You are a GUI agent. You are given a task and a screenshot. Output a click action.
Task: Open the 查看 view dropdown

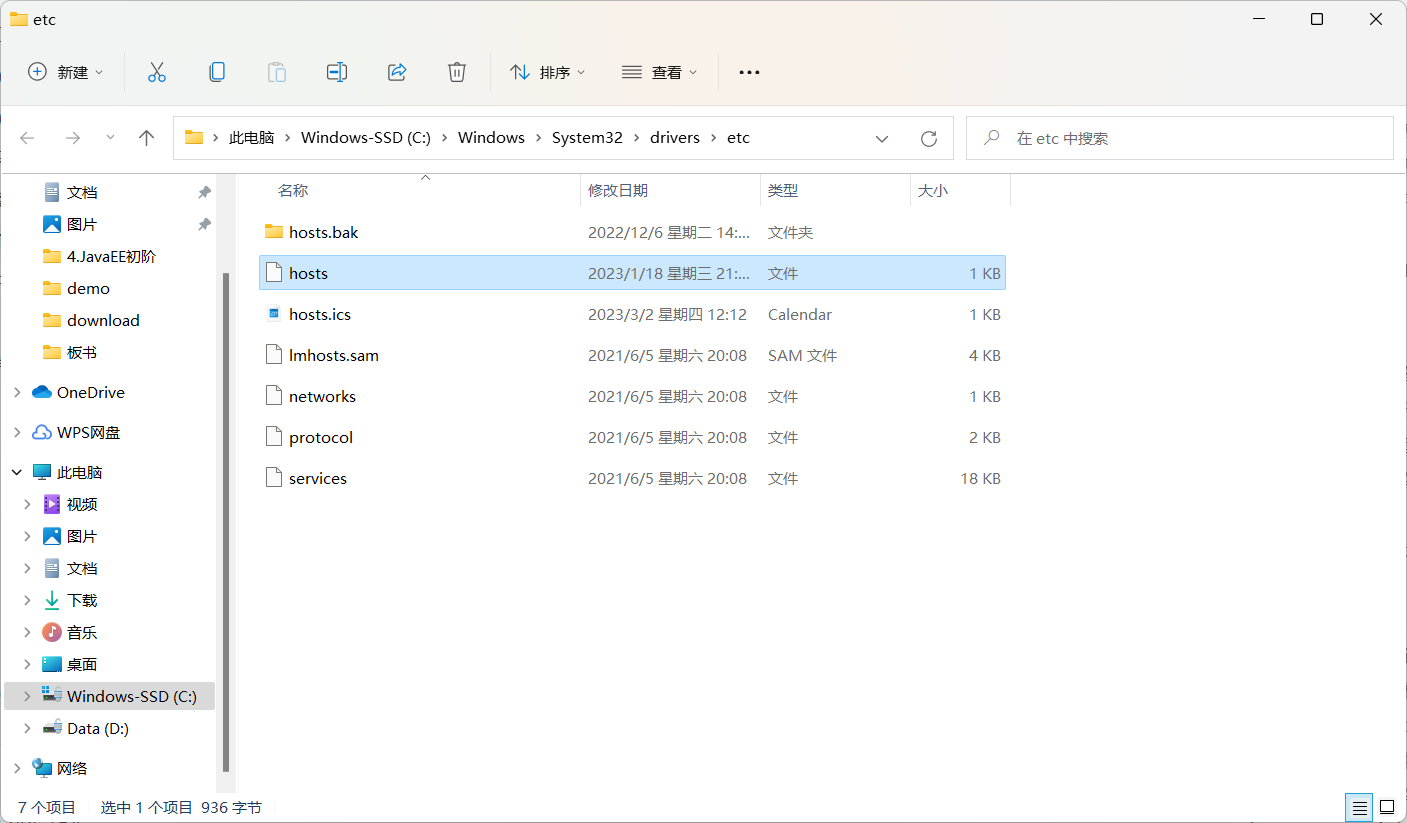coord(660,72)
